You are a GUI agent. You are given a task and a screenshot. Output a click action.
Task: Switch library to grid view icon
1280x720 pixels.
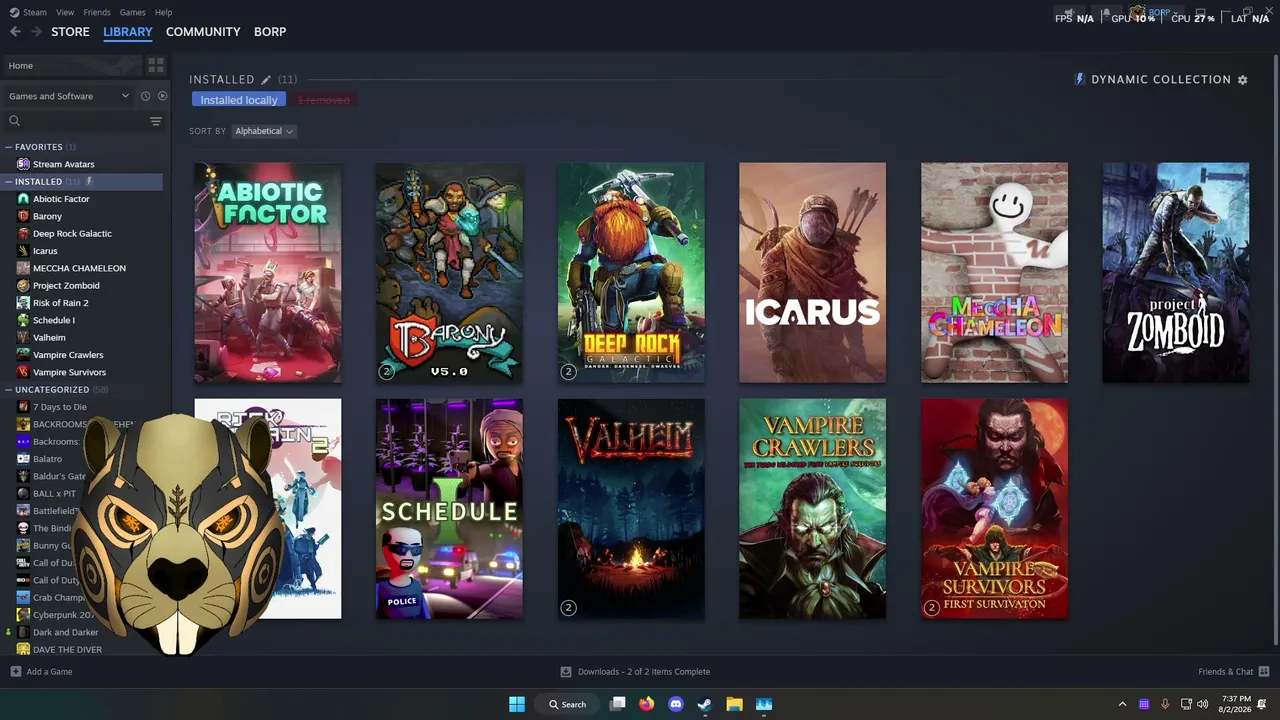(x=156, y=65)
